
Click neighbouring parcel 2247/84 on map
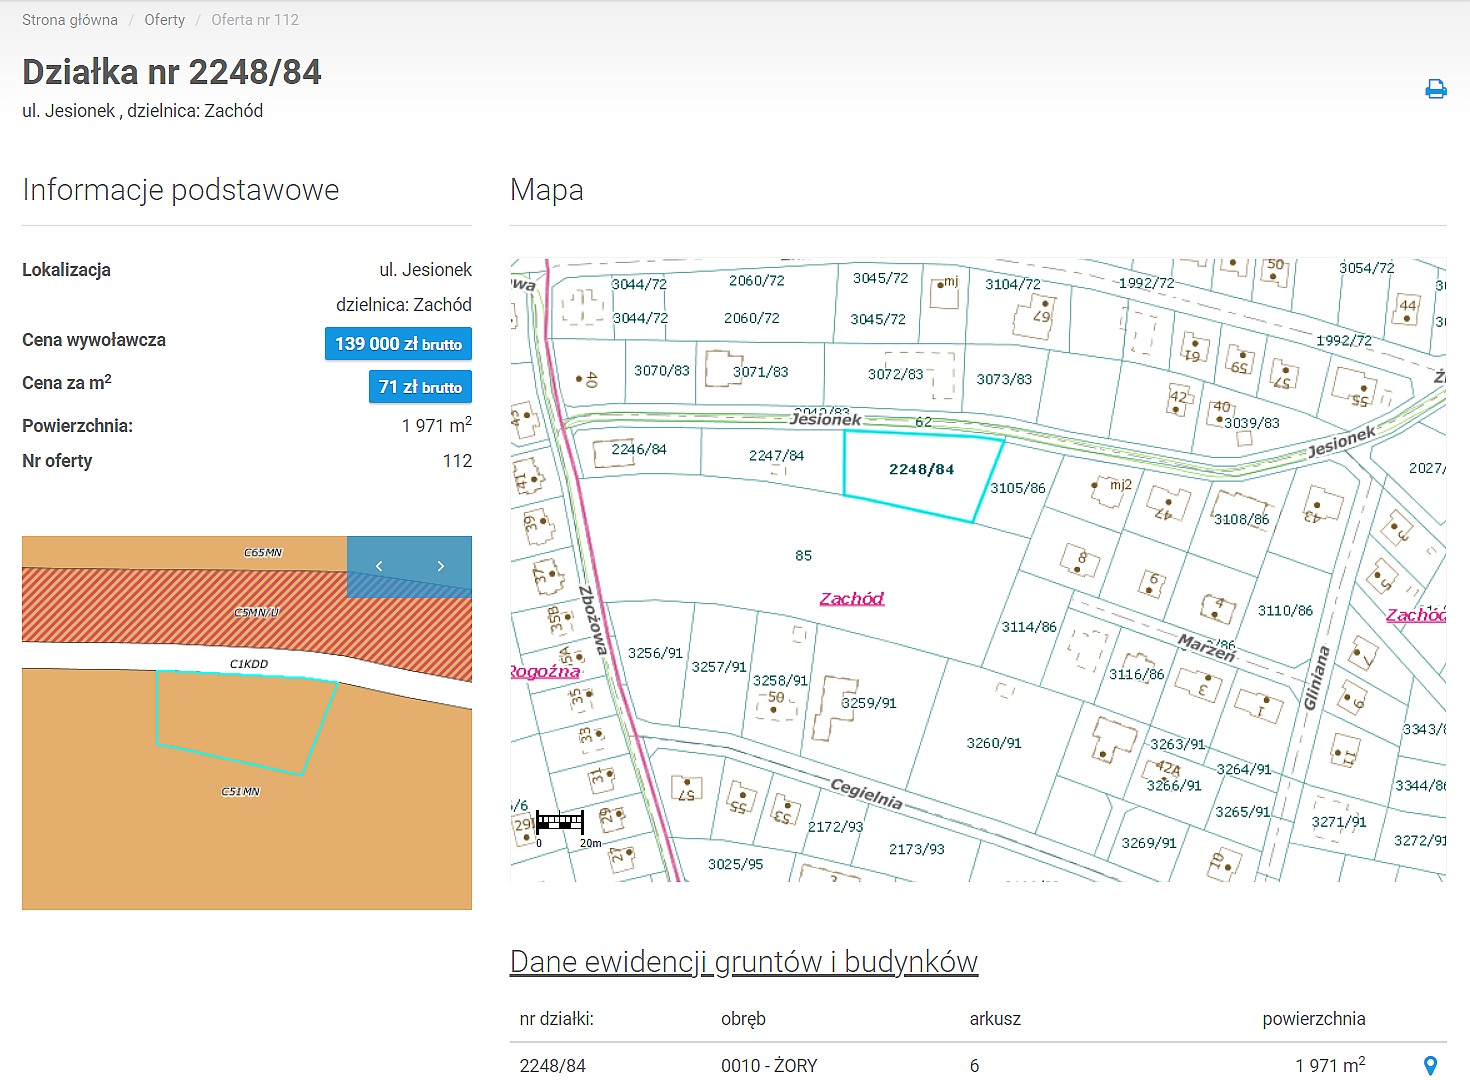pos(776,456)
